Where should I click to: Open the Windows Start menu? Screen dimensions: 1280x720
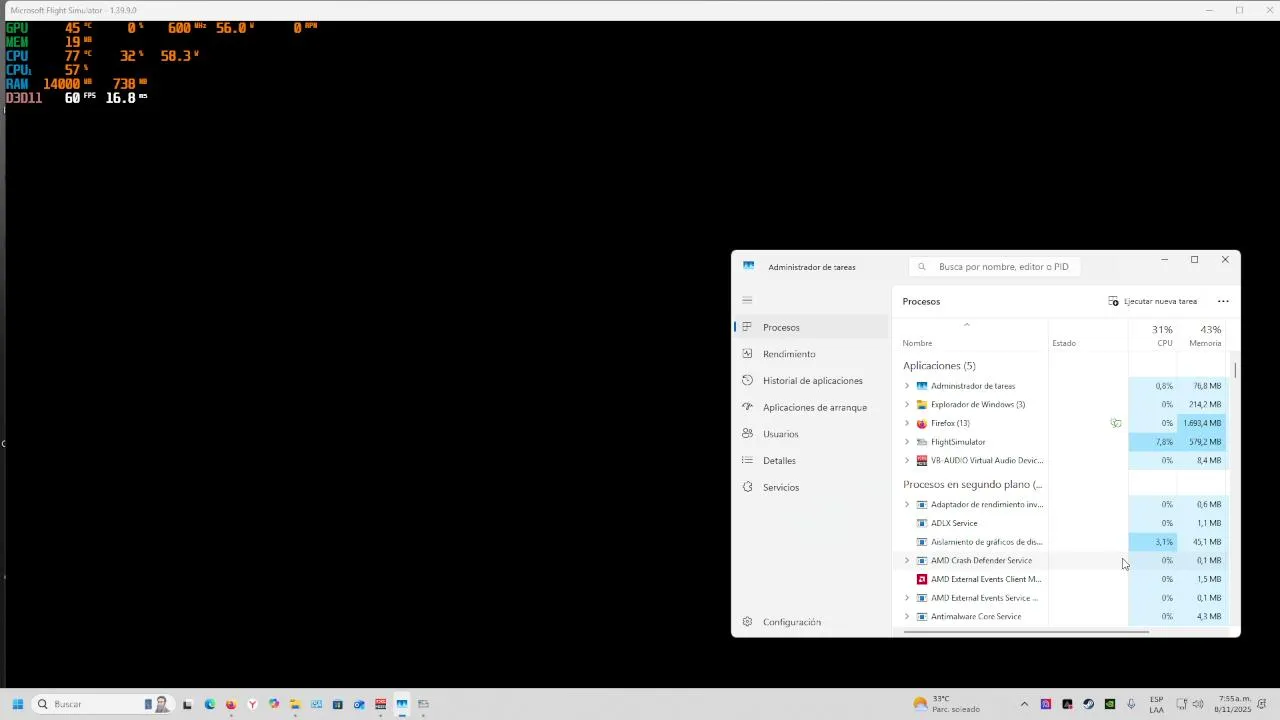17,704
